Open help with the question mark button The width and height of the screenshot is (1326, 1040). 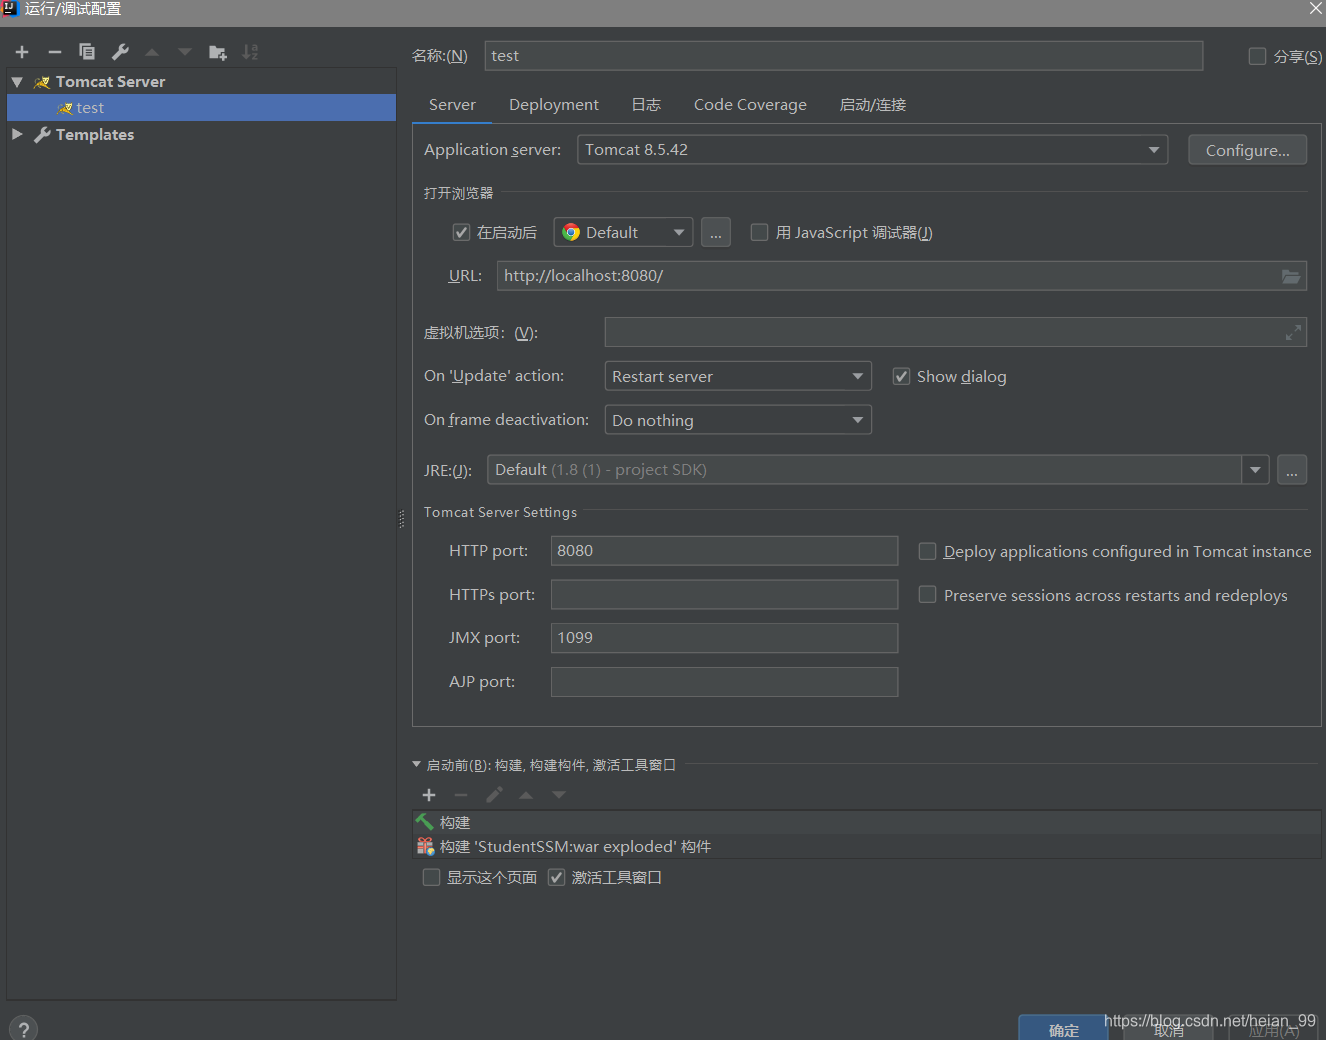pyautogui.click(x=24, y=1028)
